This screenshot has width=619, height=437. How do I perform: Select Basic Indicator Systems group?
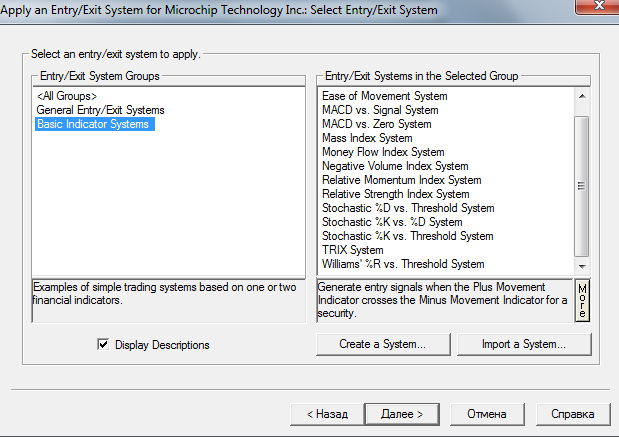click(x=92, y=124)
